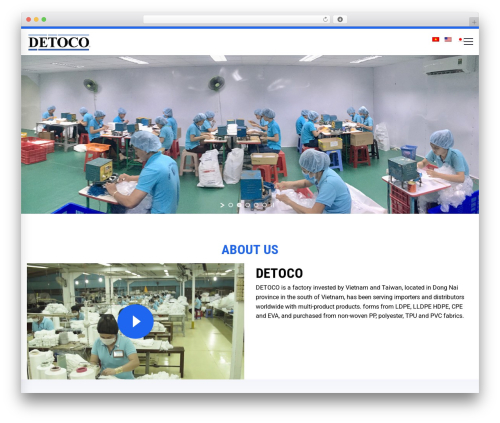Switch language with the US flag
This screenshot has width=500, height=423.
coord(448,39)
